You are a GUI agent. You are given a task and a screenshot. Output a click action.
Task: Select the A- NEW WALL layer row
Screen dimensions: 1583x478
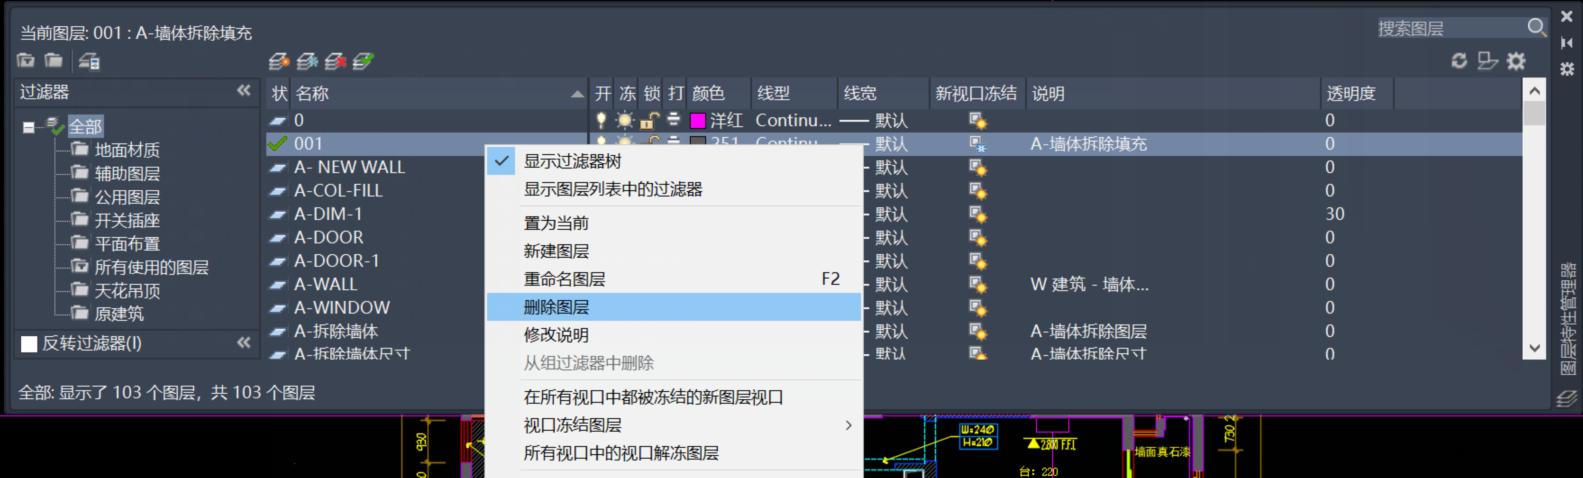click(349, 167)
